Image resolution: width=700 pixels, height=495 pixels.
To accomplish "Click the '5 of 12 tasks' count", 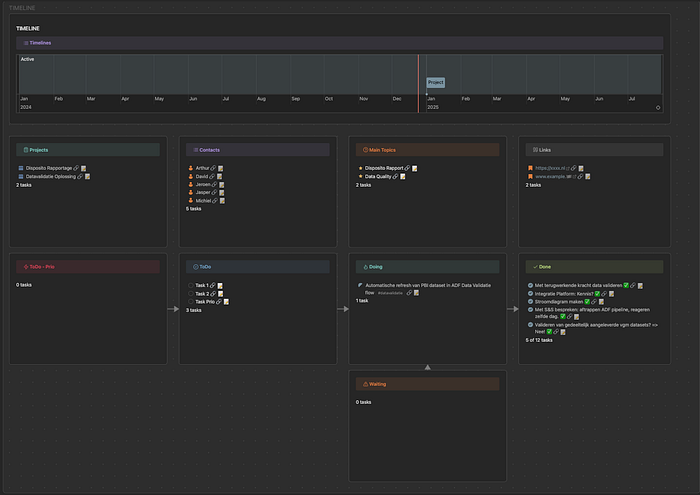I will [x=539, y=340].
